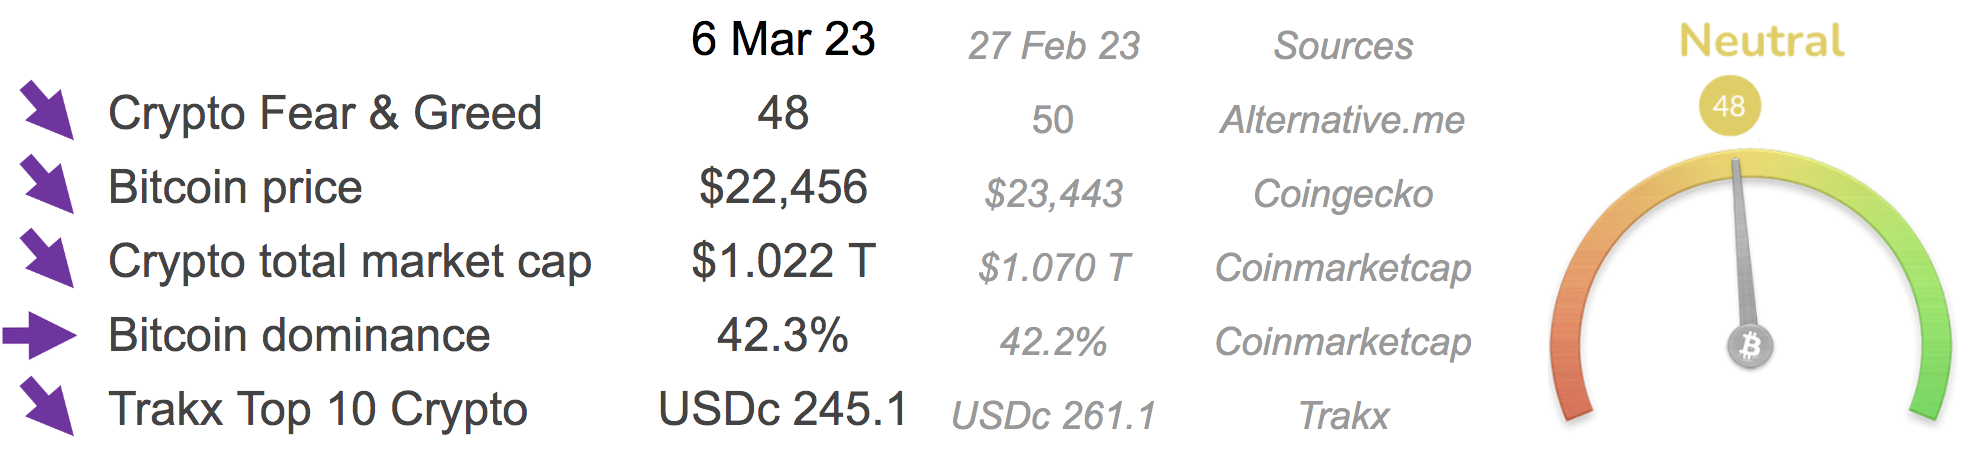Open the Alternative.me source
The image size is (1964, 460).
(1342, 120)
